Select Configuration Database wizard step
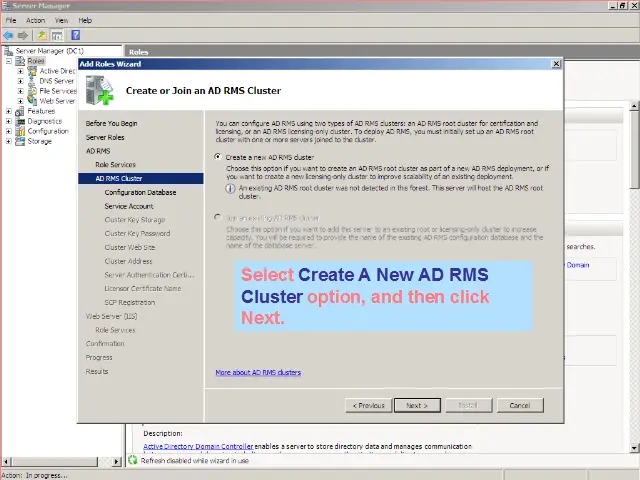640x480 pixels. (x=140, y=192)
